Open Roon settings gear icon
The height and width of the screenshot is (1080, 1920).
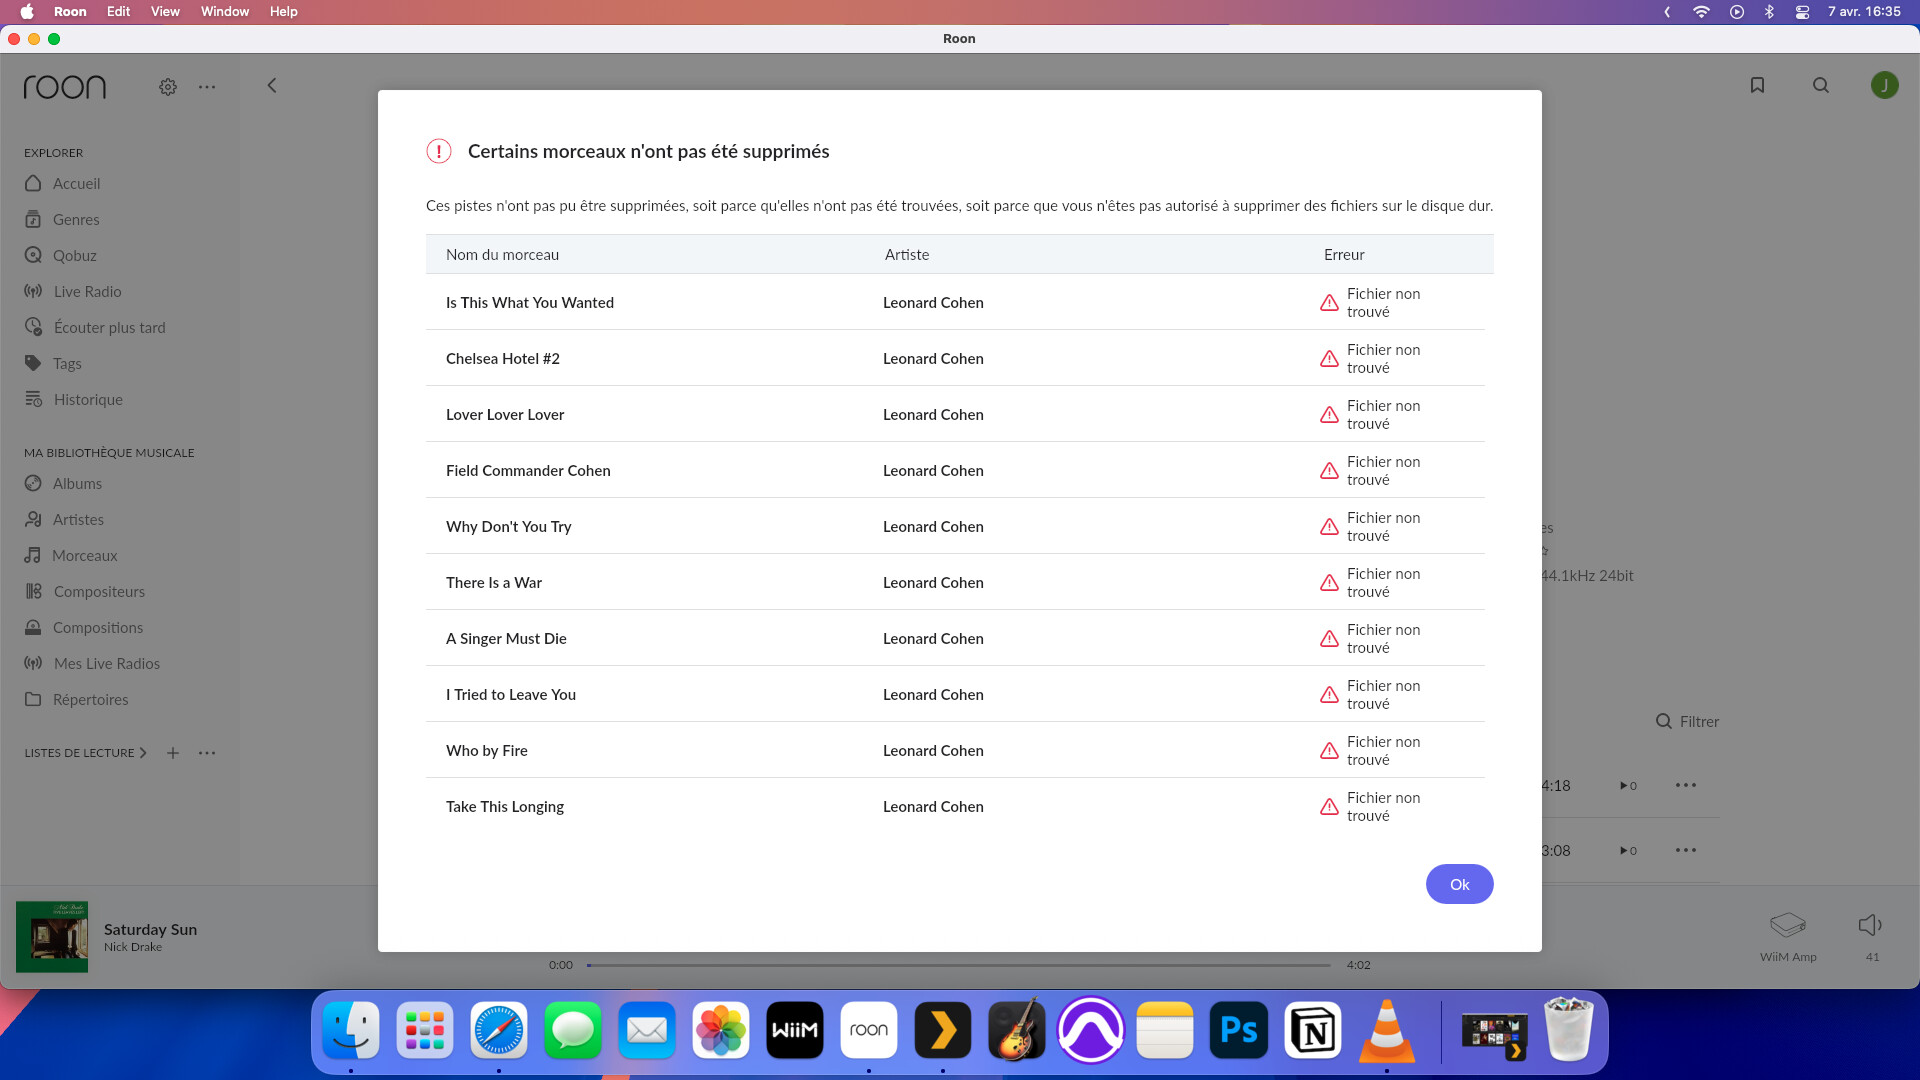168,87
